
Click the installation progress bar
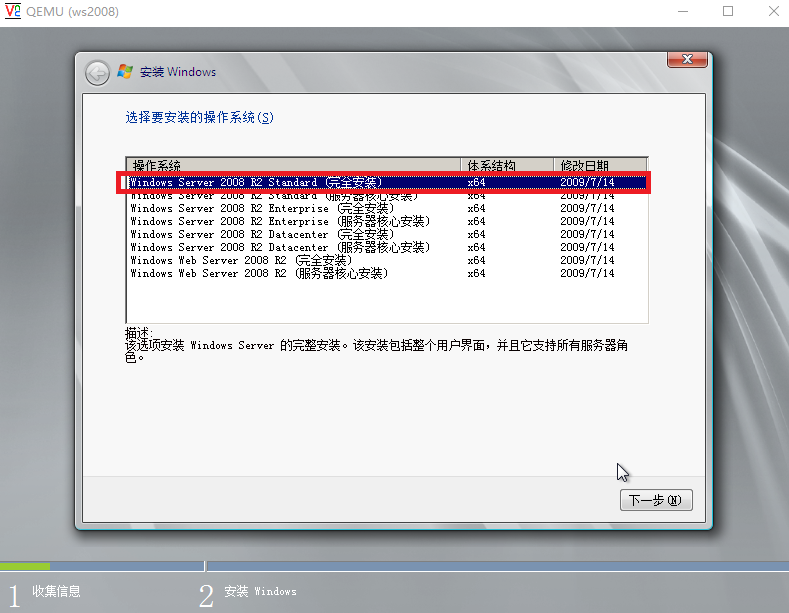click(394, 567)
